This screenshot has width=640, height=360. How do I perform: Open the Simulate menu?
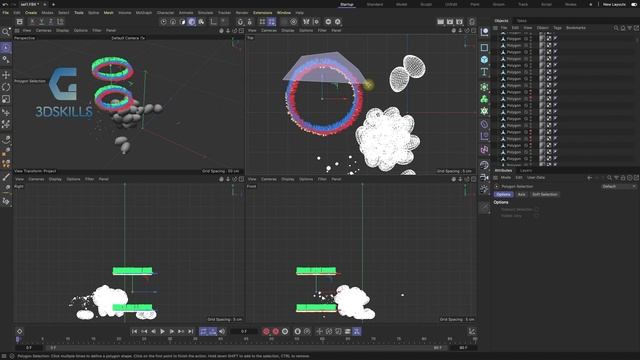[205, 13]
